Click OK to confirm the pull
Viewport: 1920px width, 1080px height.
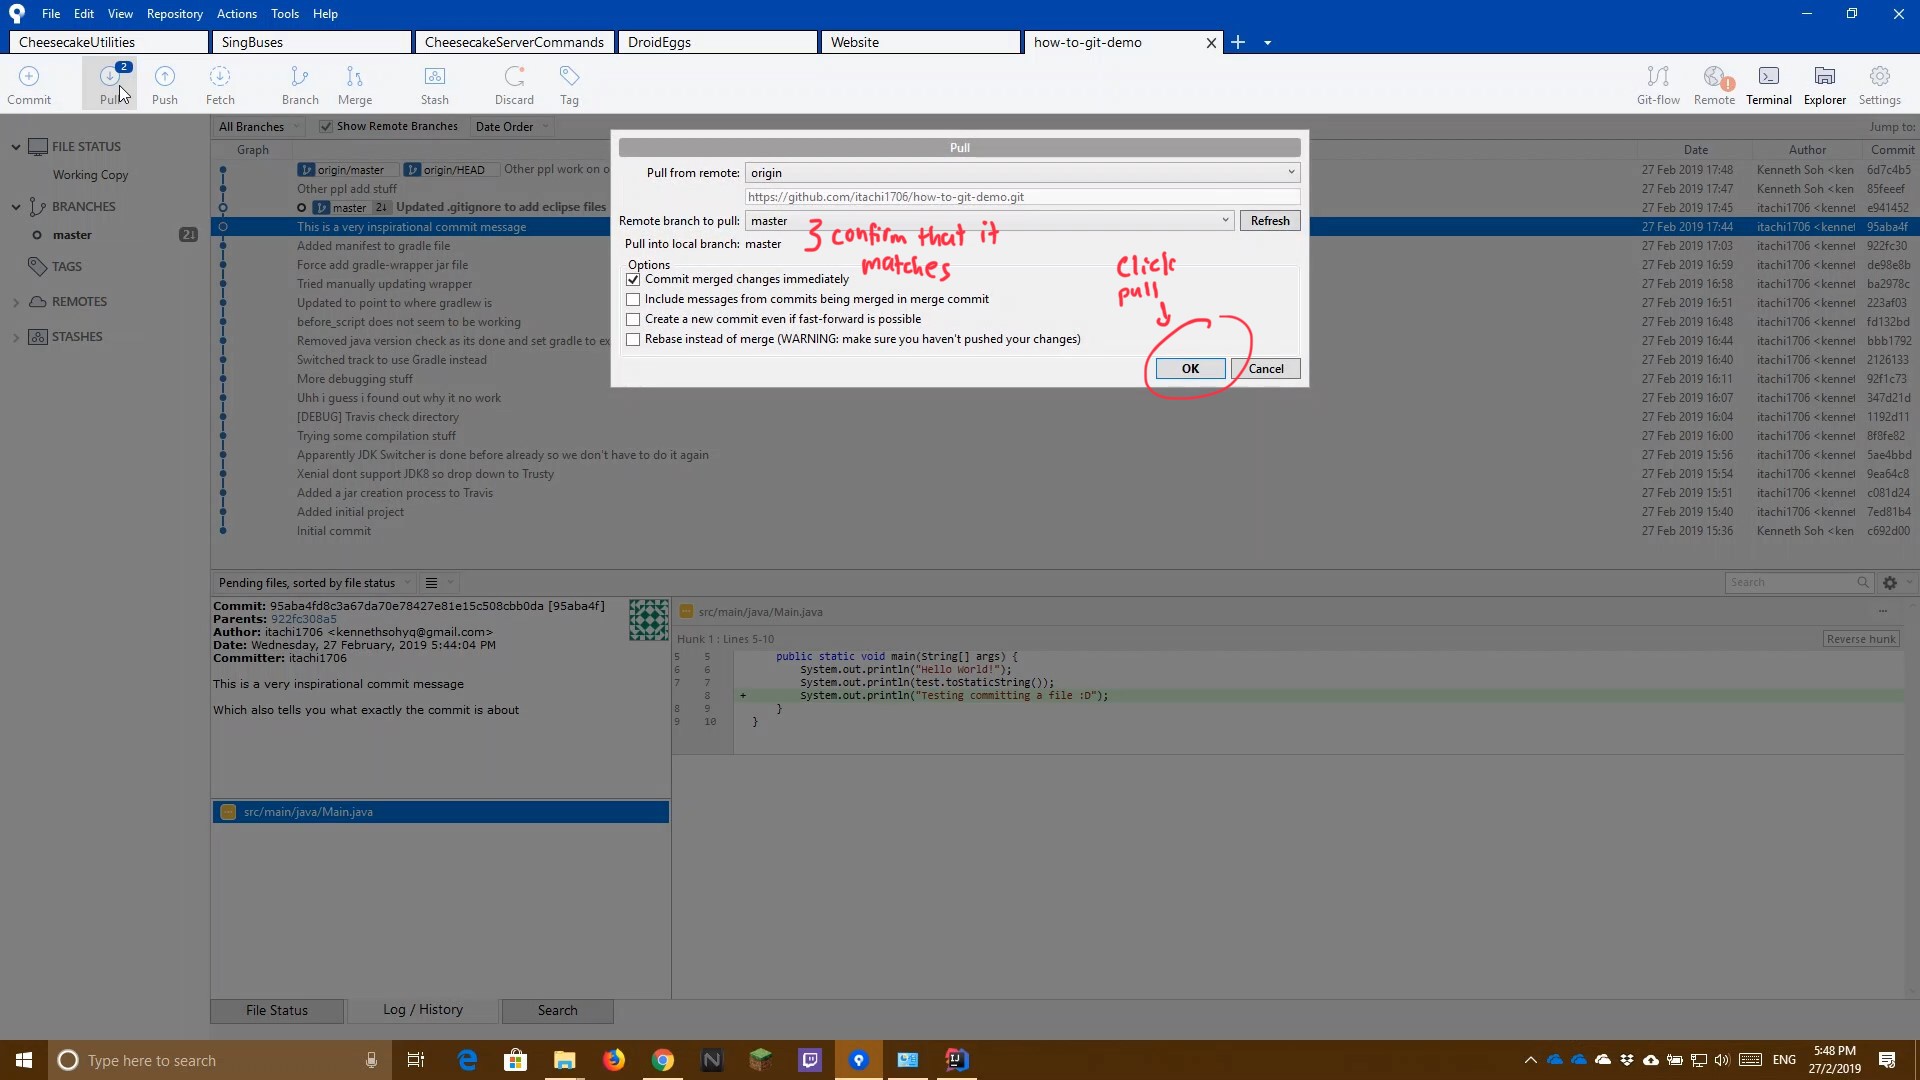(1189, 368)
